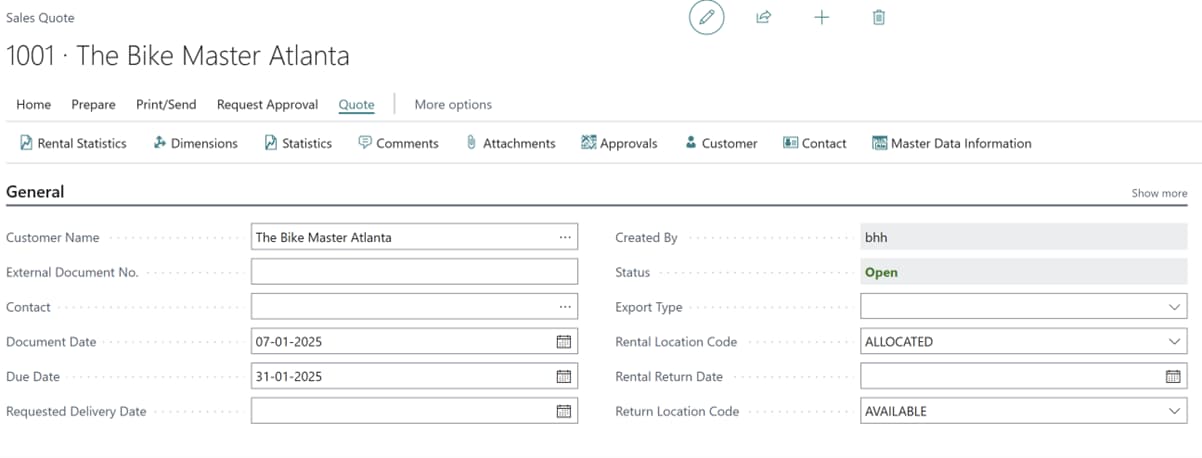Click the trash can delete icon
This screenshot has width=1202, height=458.
pos(878,18)
